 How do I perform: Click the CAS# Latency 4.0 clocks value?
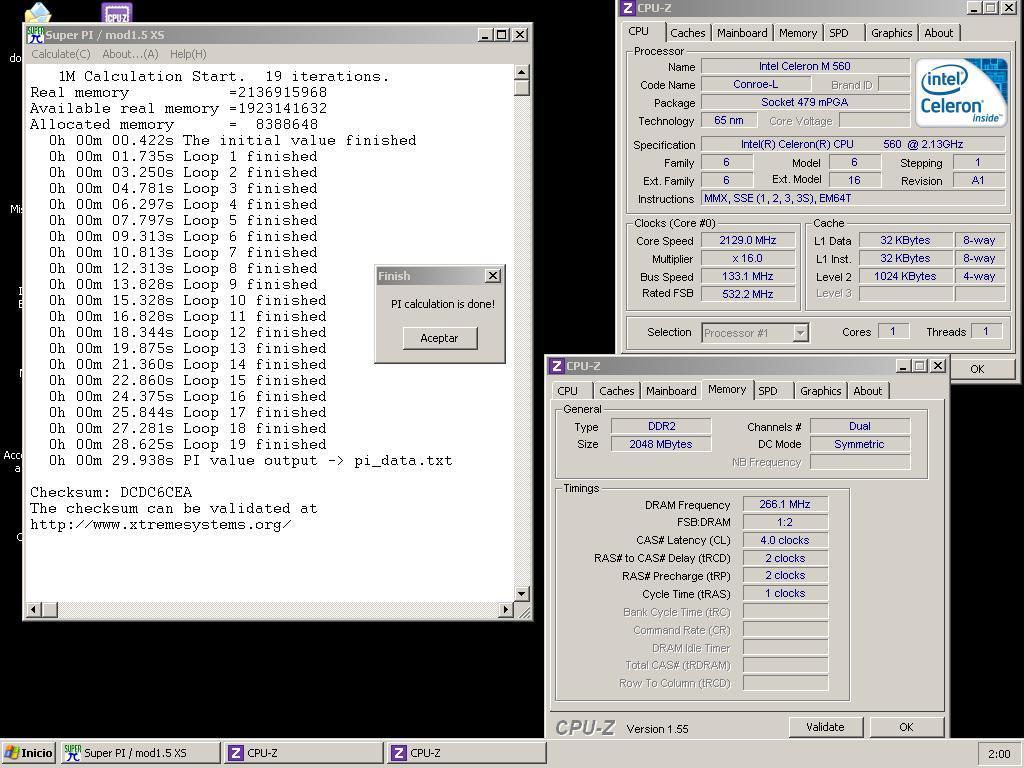point(785,540)
